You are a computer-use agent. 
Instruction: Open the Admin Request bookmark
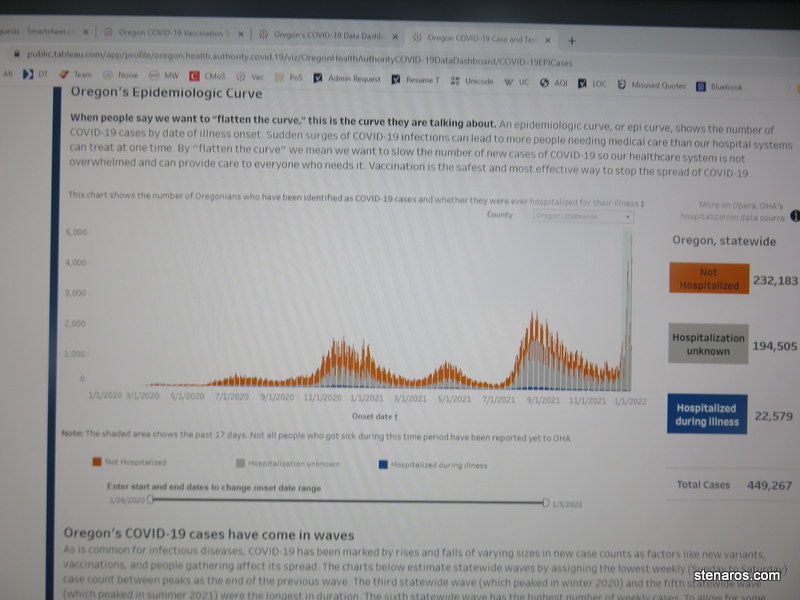click(x=347, y=78)
